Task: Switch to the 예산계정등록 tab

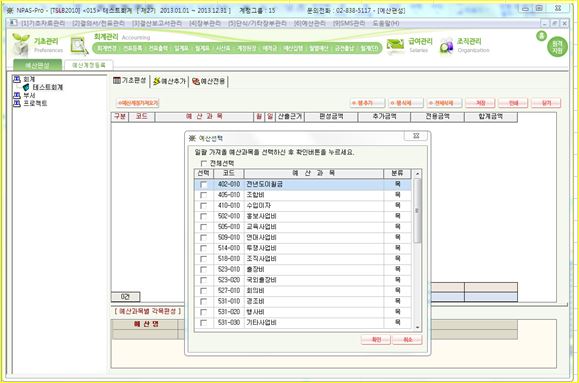Action: tap(89, 65)
